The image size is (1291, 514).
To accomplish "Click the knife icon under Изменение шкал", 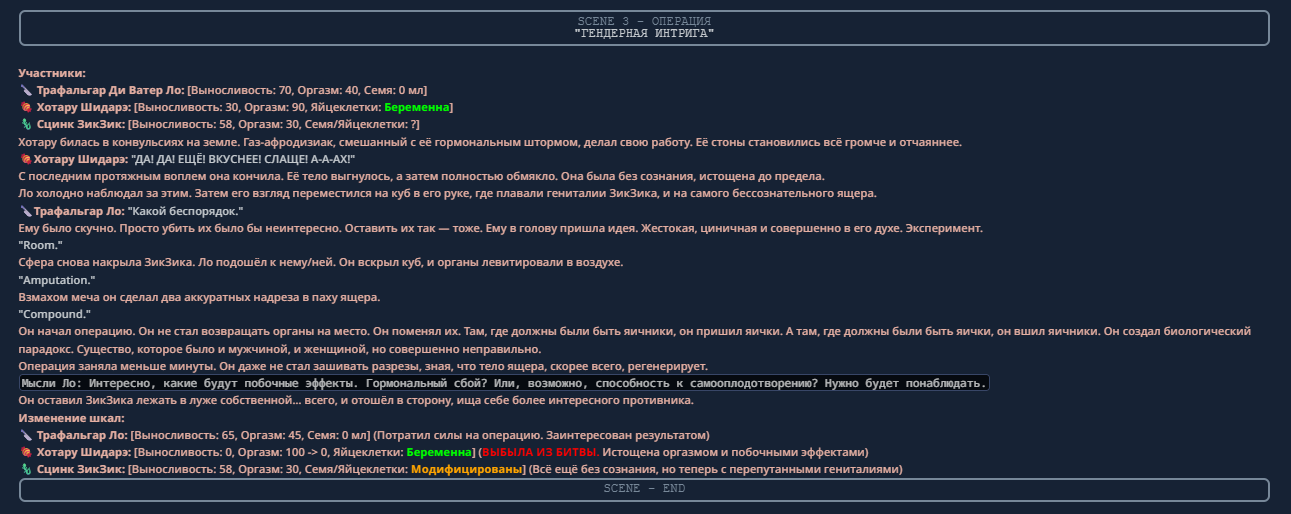I will pyautogui.click(x=26, y=435).
